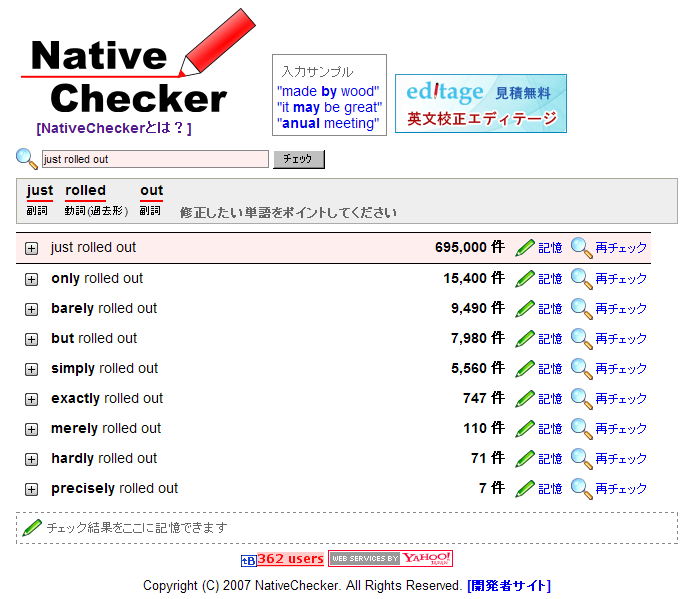Viewport: 694px width, 599px height.
Task: Click the magnifier icon for 'just rolled out'
Action: pyautogui.click(x=582, y=248)
